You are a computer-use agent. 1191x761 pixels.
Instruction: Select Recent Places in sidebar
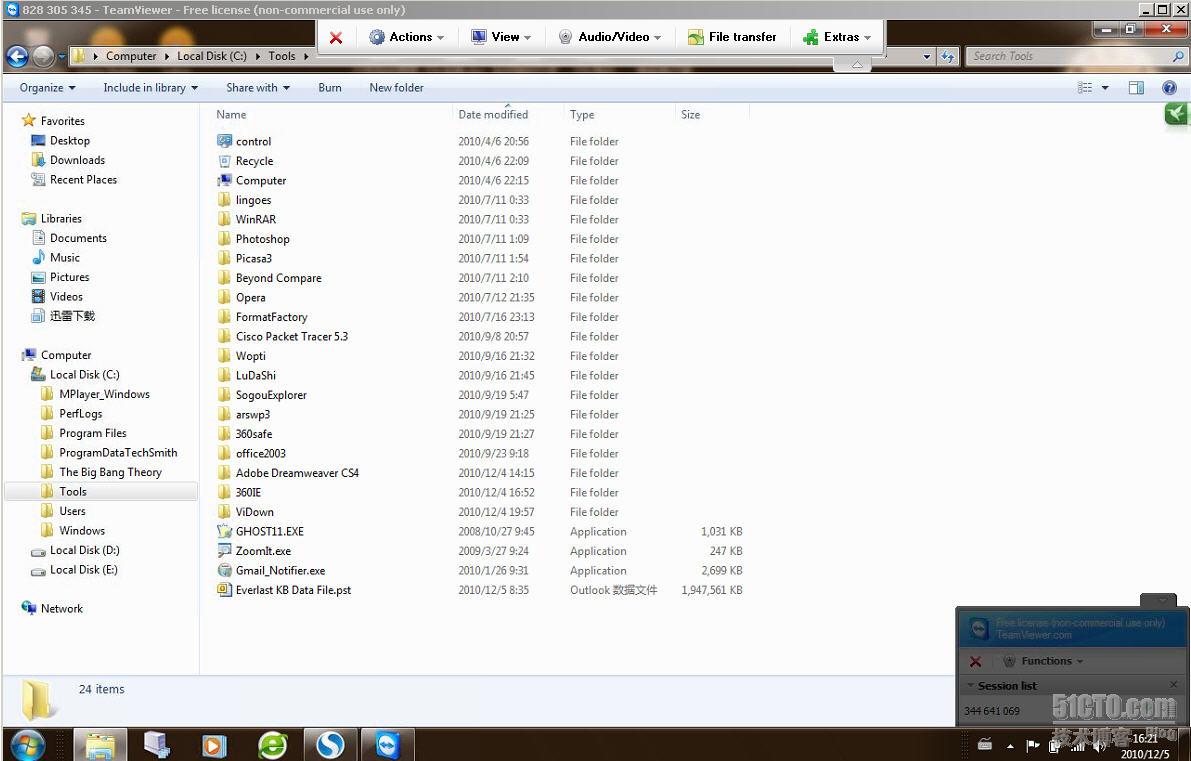click(x=74, y=180)
